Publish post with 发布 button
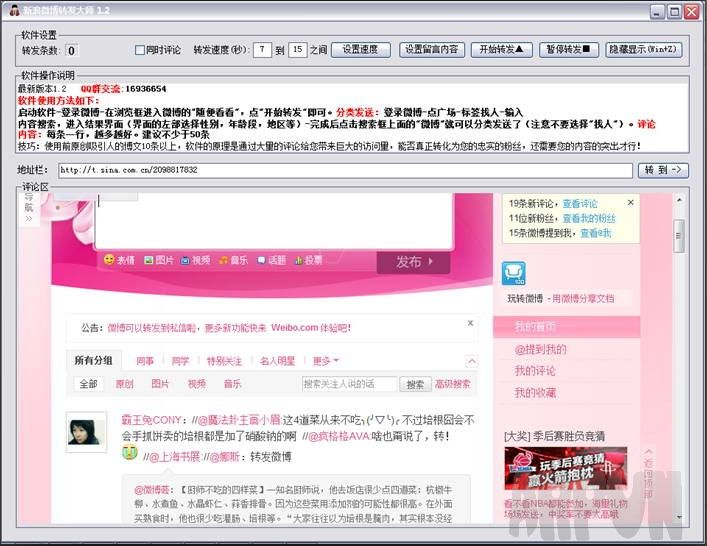The height and width of the screenshot is (546, 707). click(413, 262)
